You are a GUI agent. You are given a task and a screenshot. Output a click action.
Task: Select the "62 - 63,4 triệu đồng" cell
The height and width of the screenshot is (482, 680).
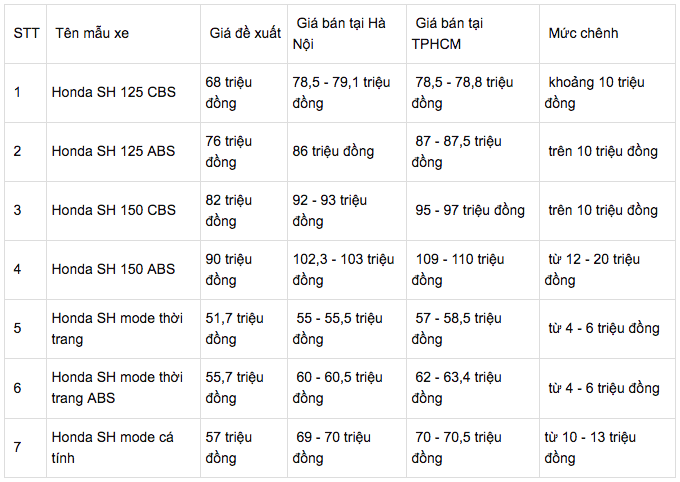[x=459, y=388]
